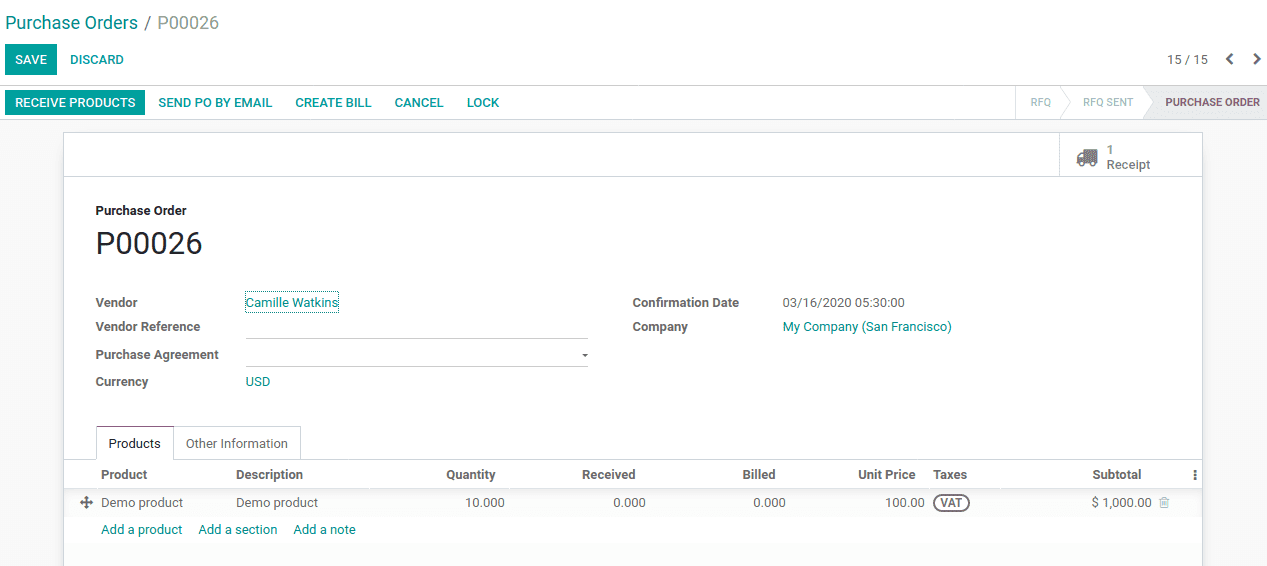The height and width of the screenshot is (566, 1267).
Task: Go to previous record arrow
Action: [1230, 59]
